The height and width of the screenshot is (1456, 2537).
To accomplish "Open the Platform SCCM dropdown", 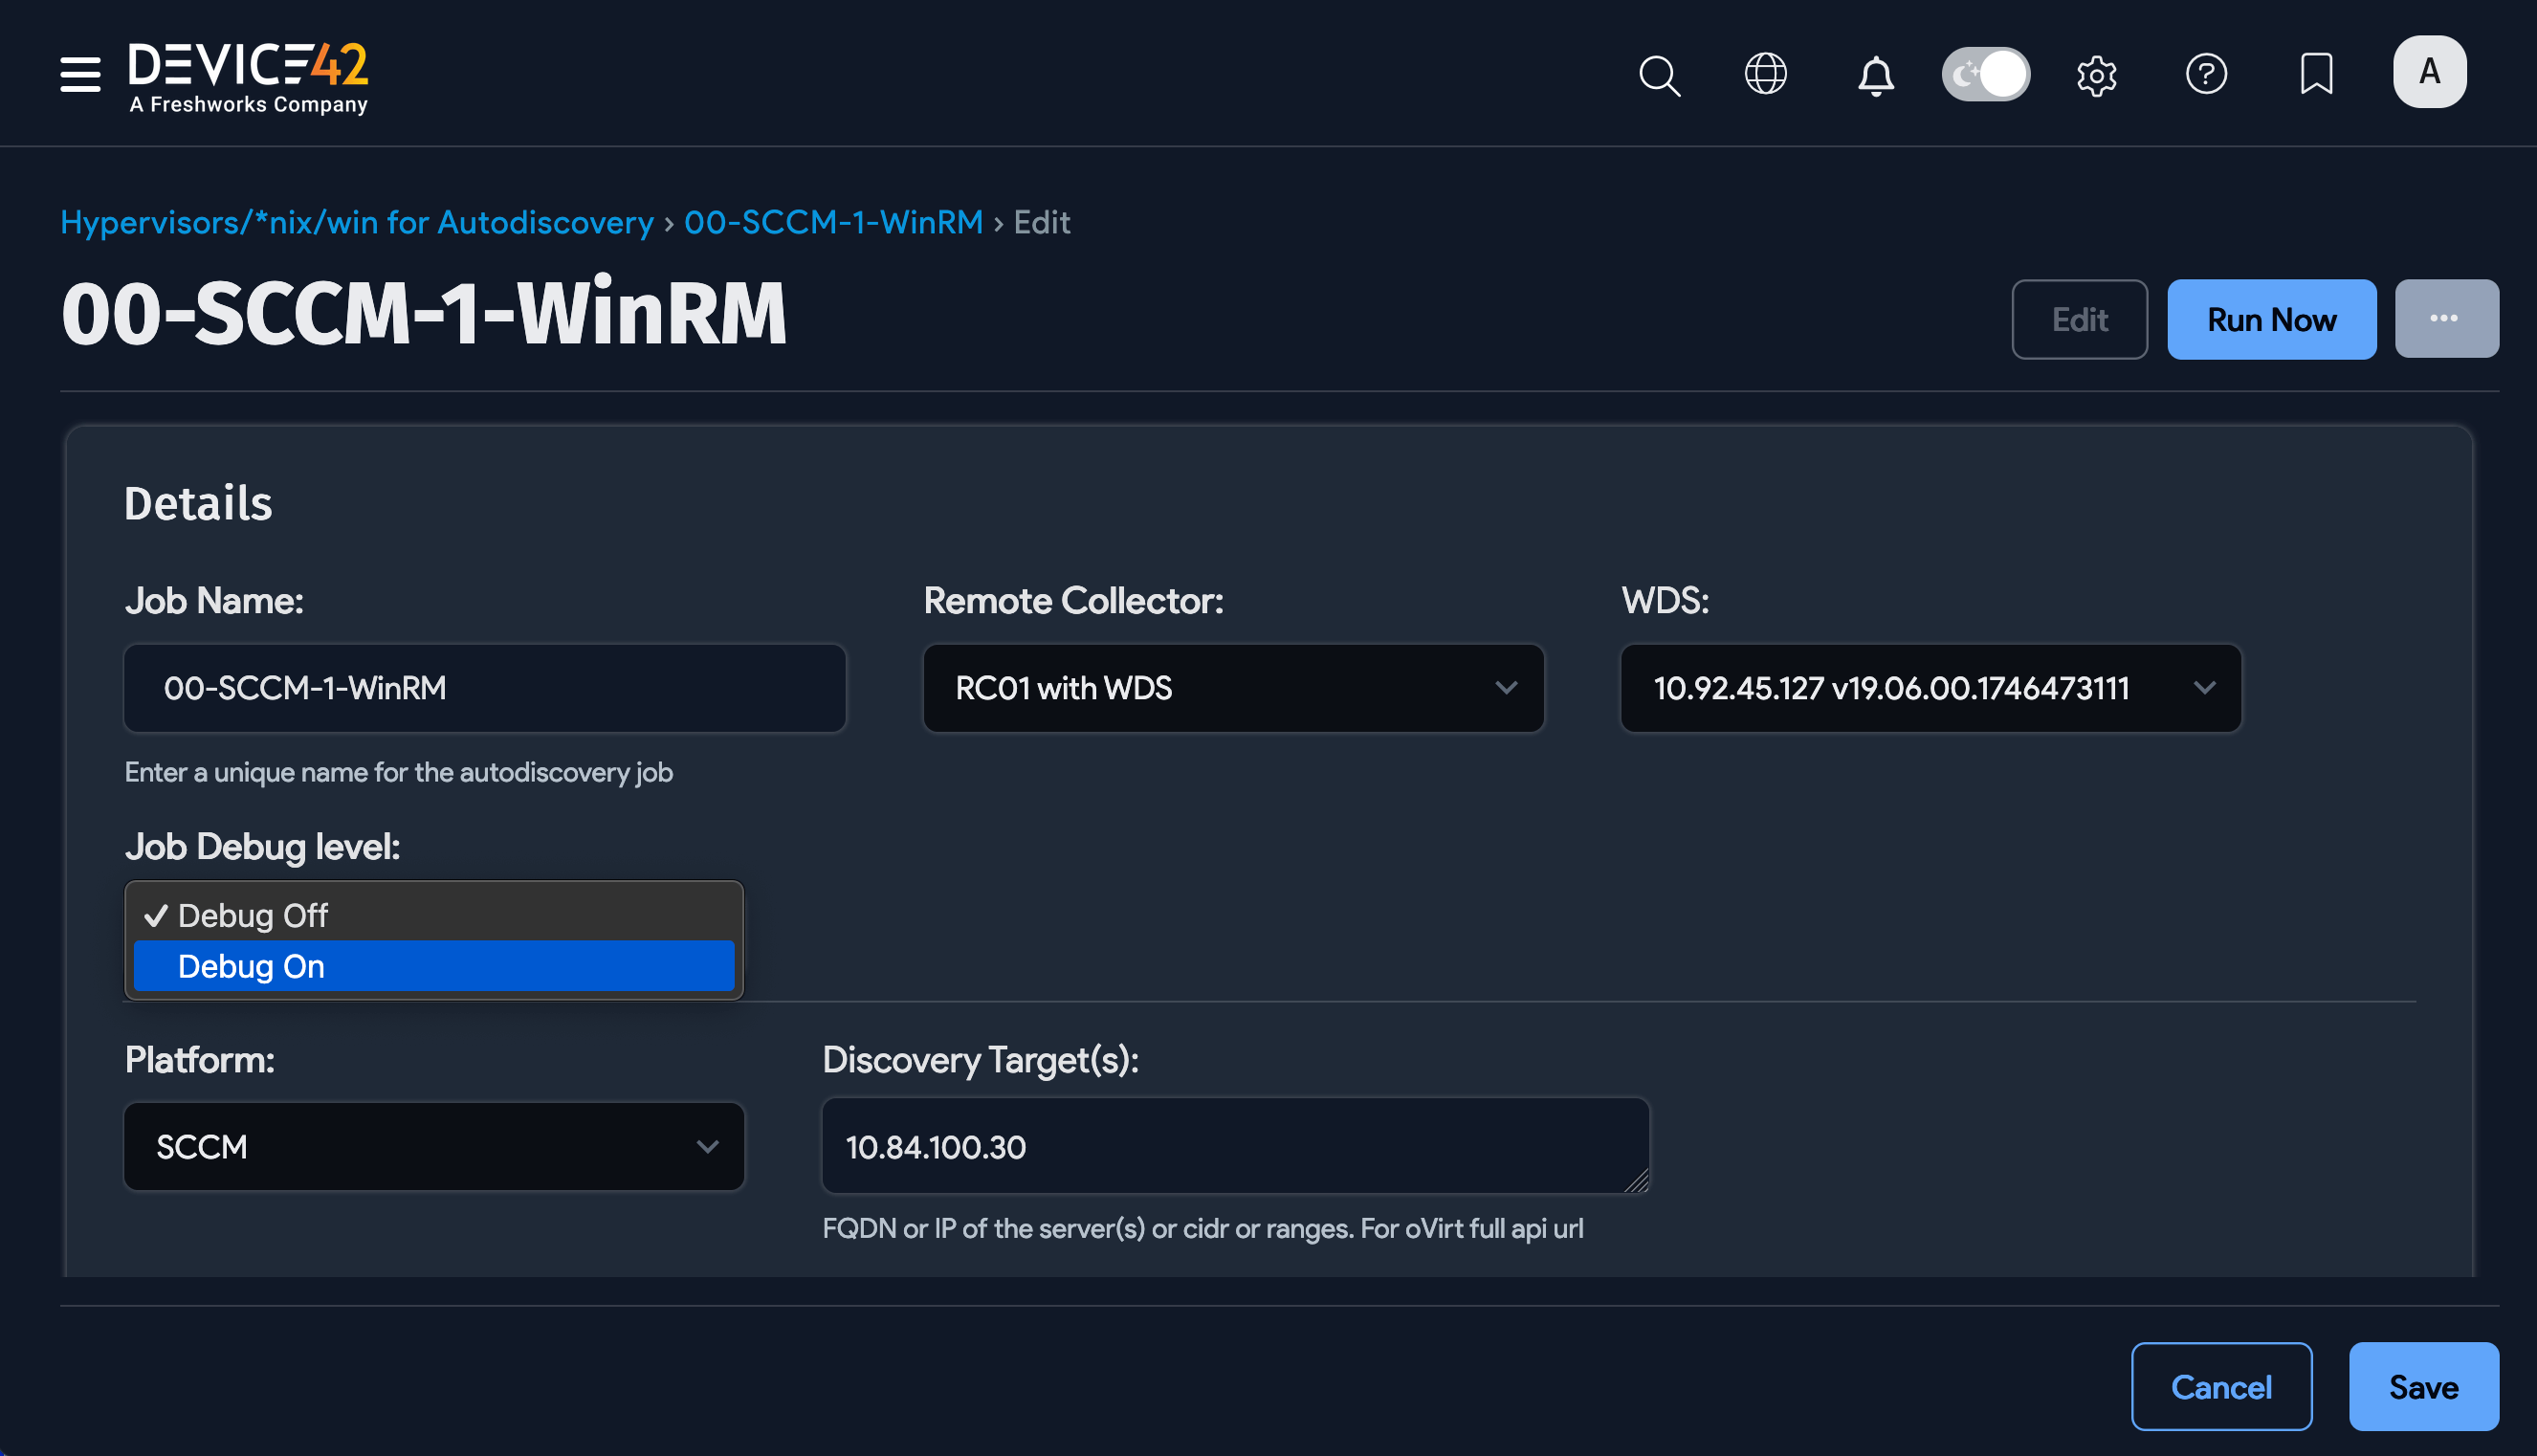I will pyautogui.click(x=434, y=1146).
